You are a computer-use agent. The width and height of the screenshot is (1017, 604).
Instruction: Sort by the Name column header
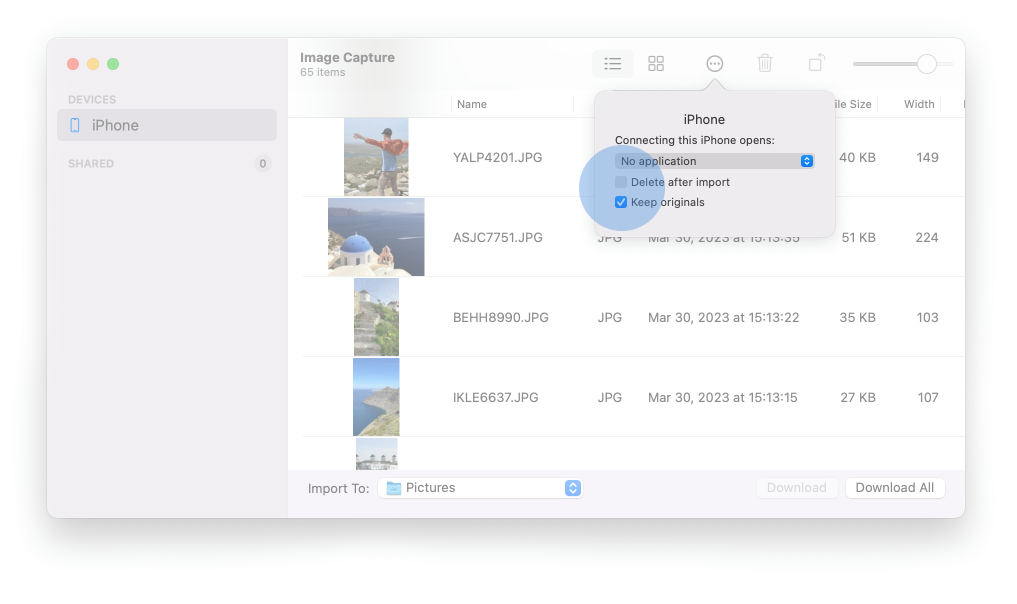pos(472,104)
